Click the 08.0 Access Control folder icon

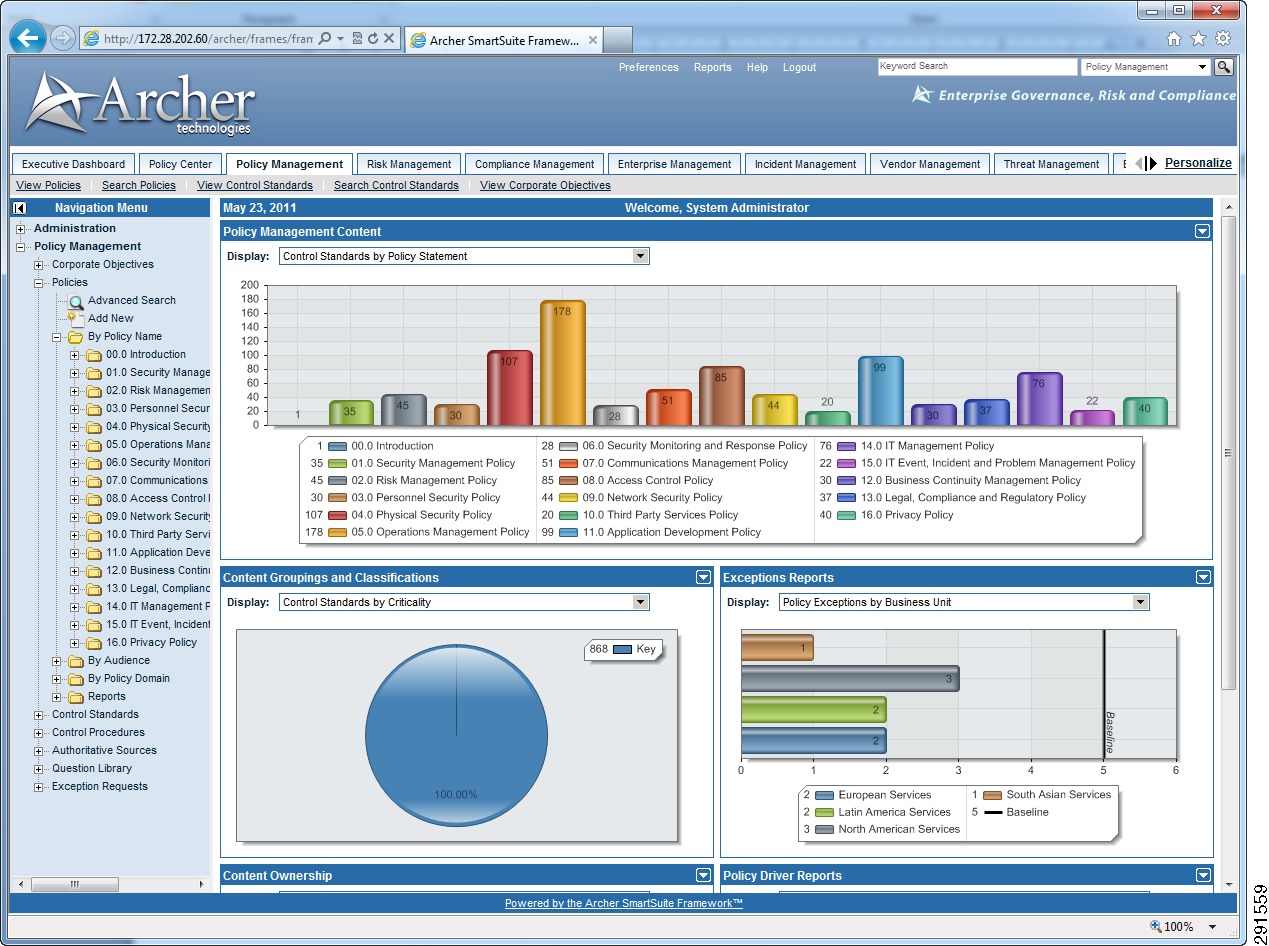coord(94,499)
